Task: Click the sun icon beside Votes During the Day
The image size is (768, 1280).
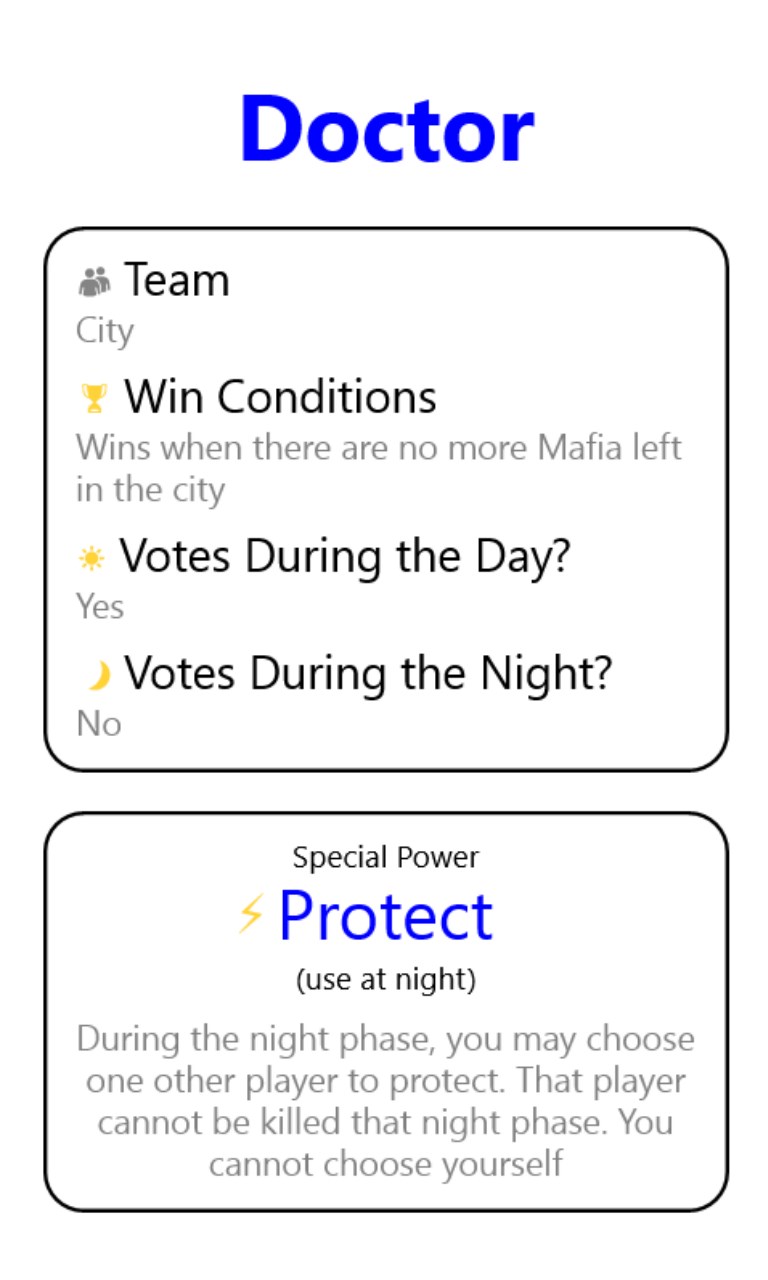Action: pyautogui.click(x=91, y=559)
